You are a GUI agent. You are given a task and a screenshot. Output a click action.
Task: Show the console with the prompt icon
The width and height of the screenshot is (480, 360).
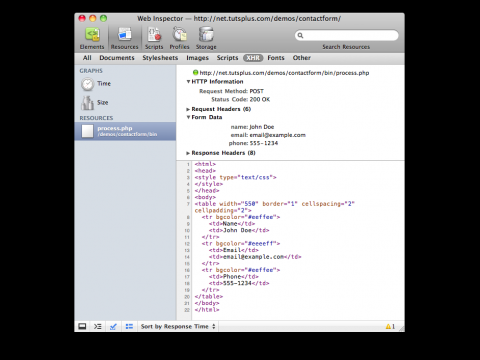(97, 326)
